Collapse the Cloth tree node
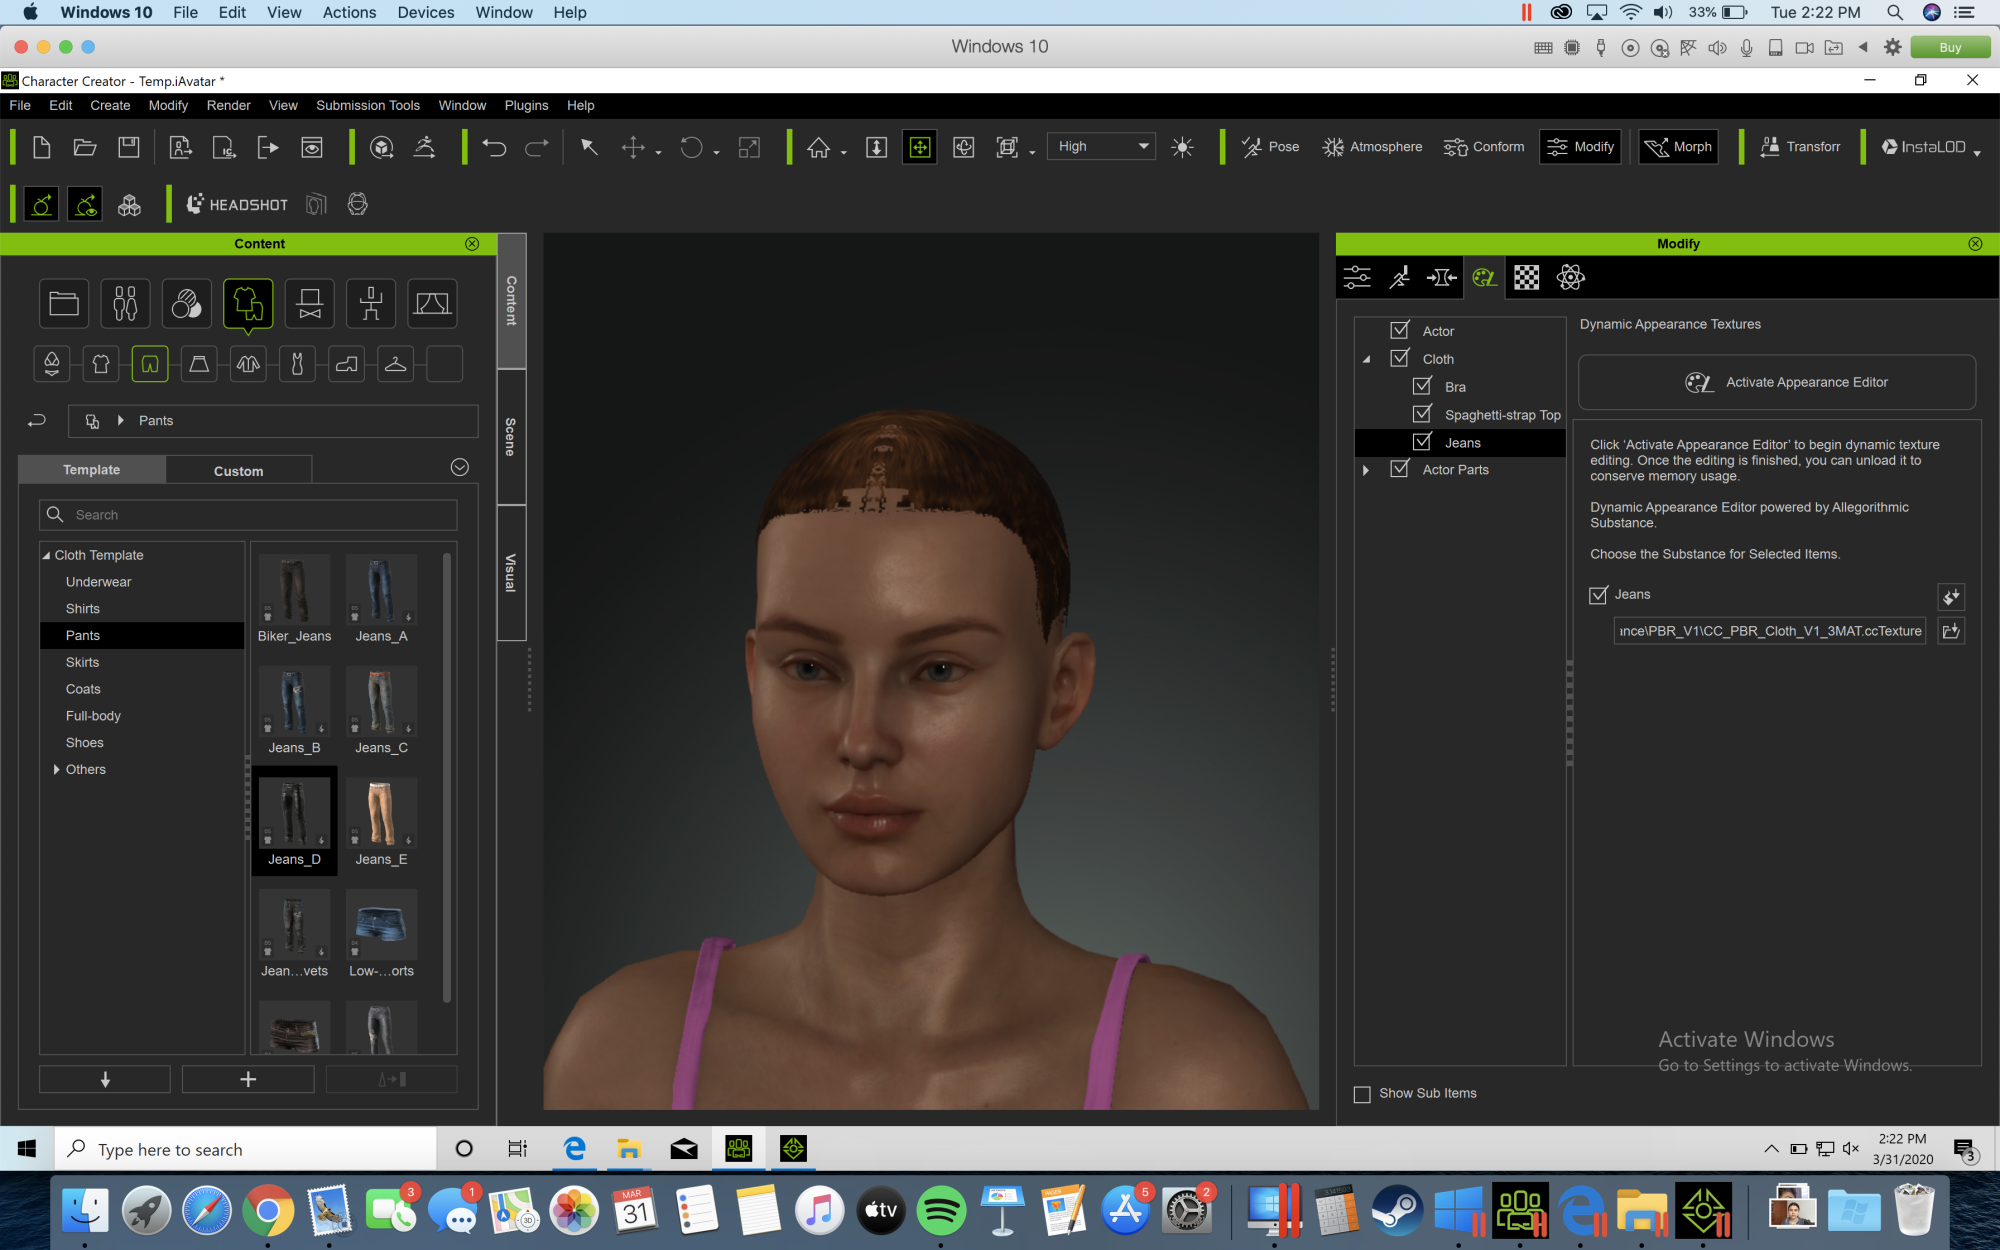2000x1250 pixels. coord(1367,359)
